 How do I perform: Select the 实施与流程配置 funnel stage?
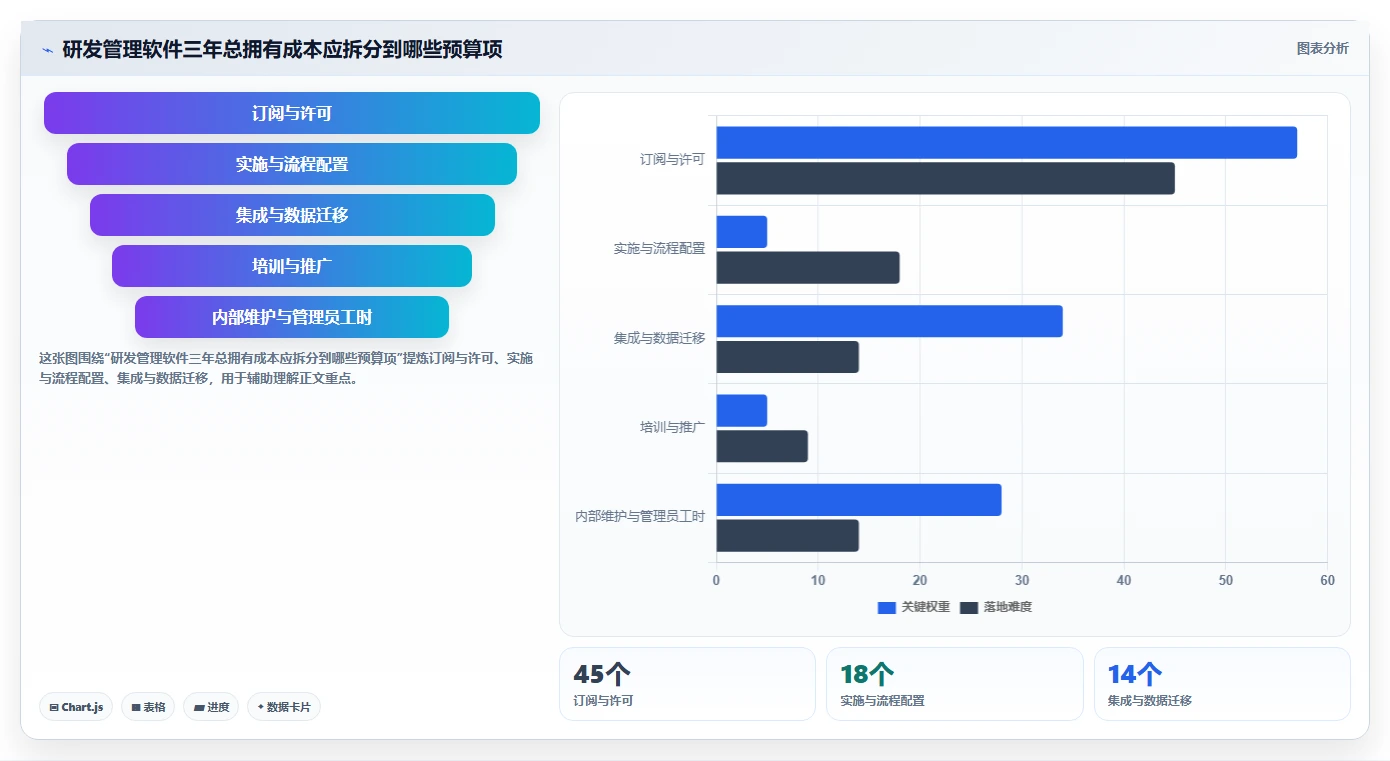coord(292,164)
